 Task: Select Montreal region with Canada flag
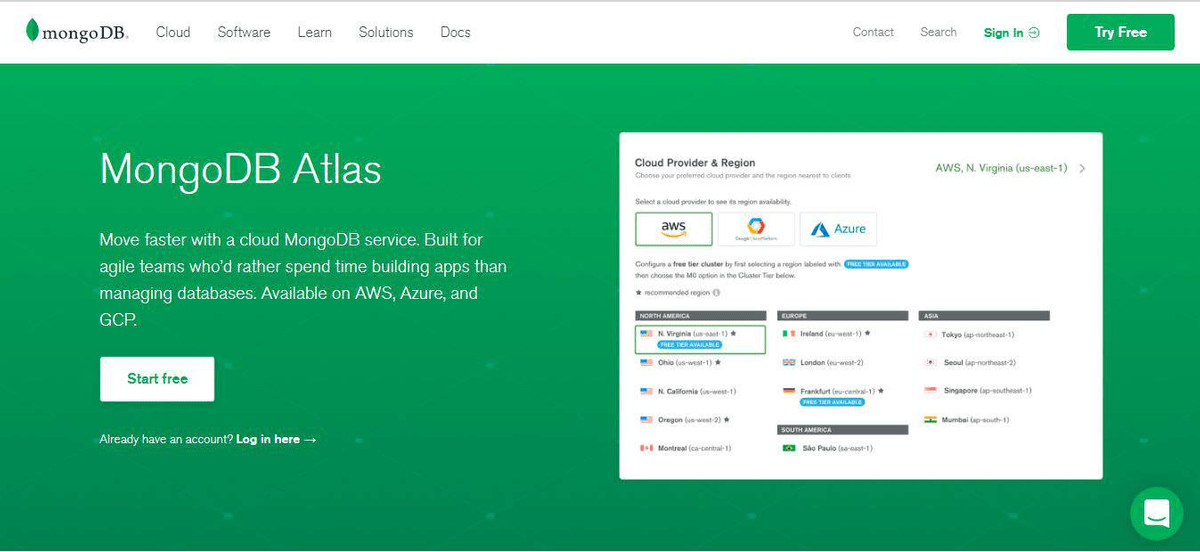click(x=686, y=448)
